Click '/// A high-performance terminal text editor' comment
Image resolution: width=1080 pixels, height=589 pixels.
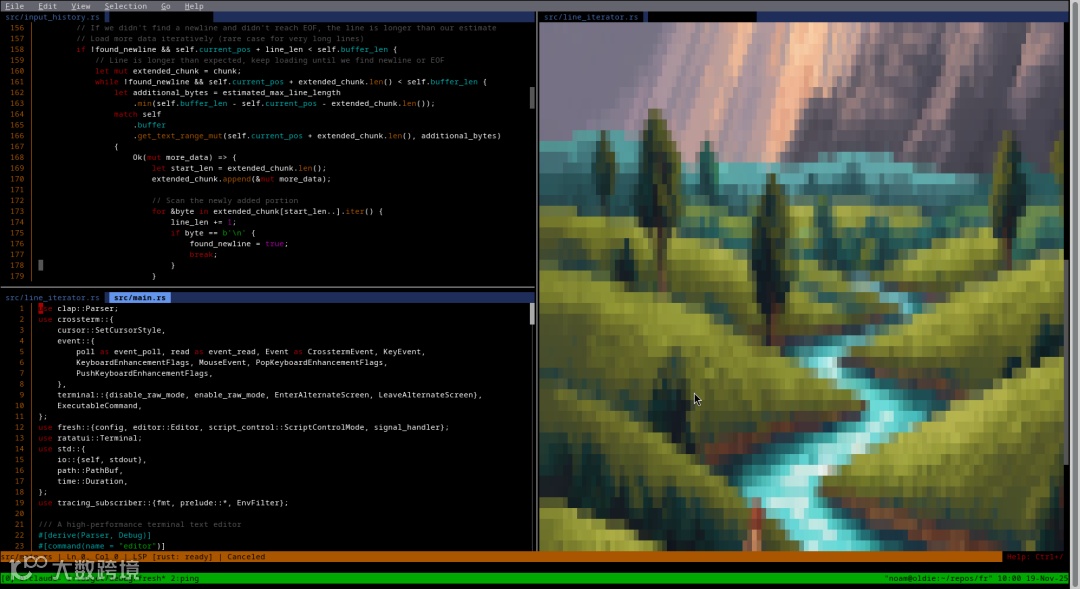tap(140, 524)
